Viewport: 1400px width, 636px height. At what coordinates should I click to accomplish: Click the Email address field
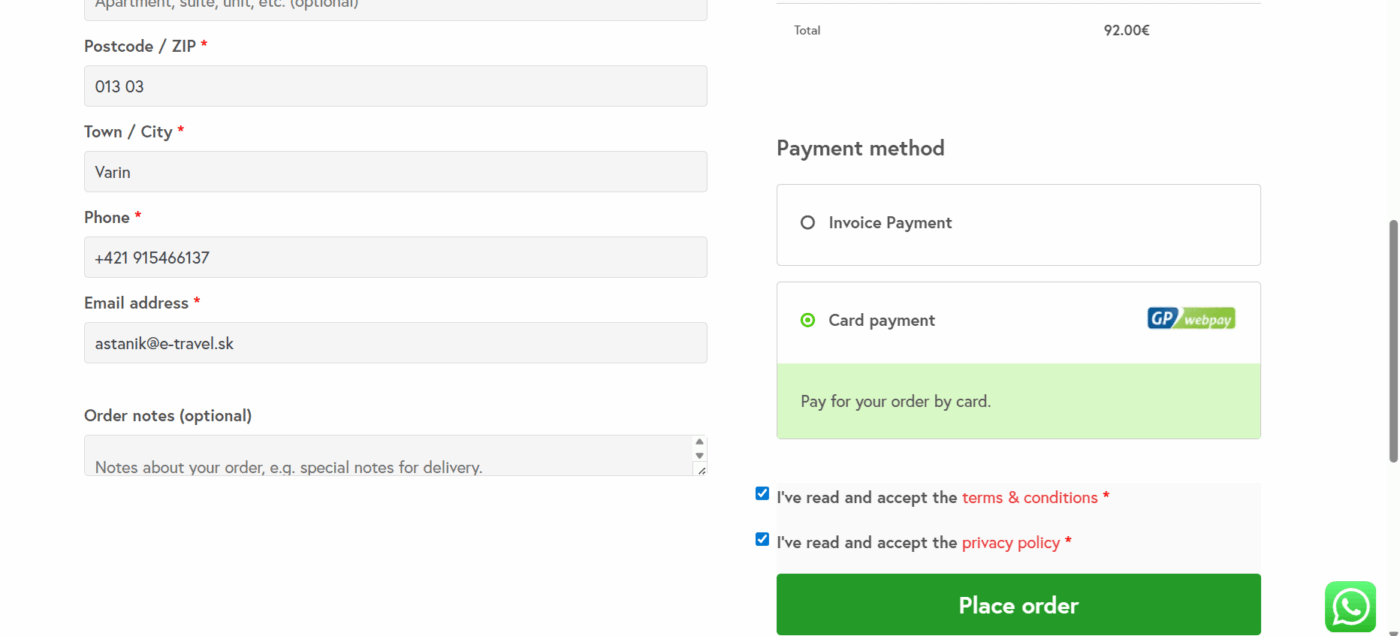click(x=395, y=342)
